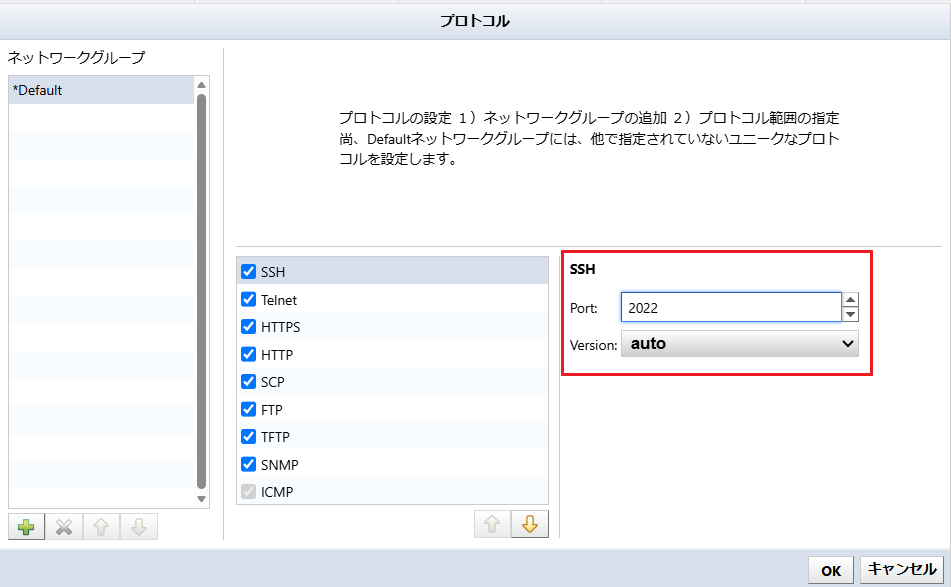Uncheck the SNMP protocol checkbox

click(248, 465)
